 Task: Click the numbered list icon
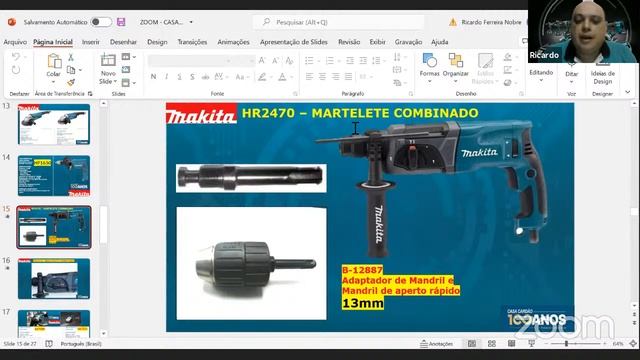[330, 61]
